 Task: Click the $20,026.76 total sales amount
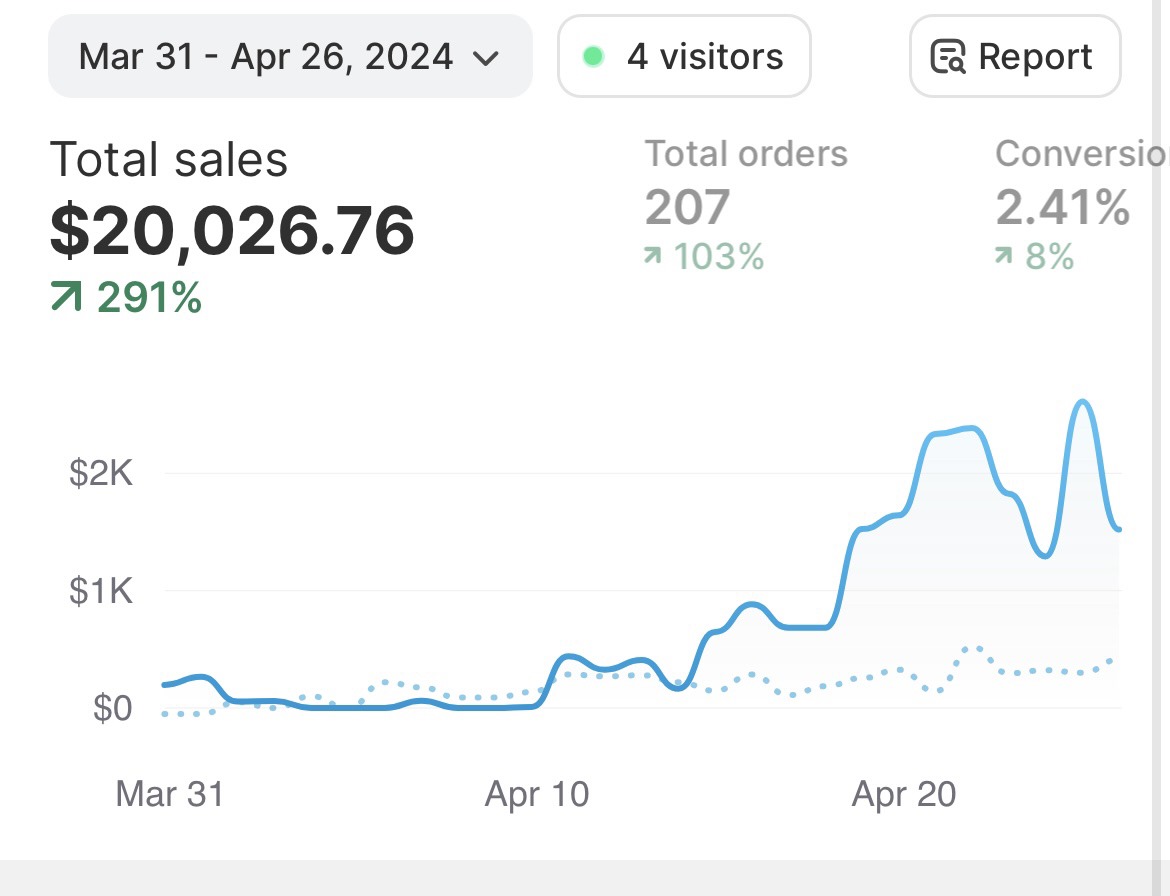point(232,230)
